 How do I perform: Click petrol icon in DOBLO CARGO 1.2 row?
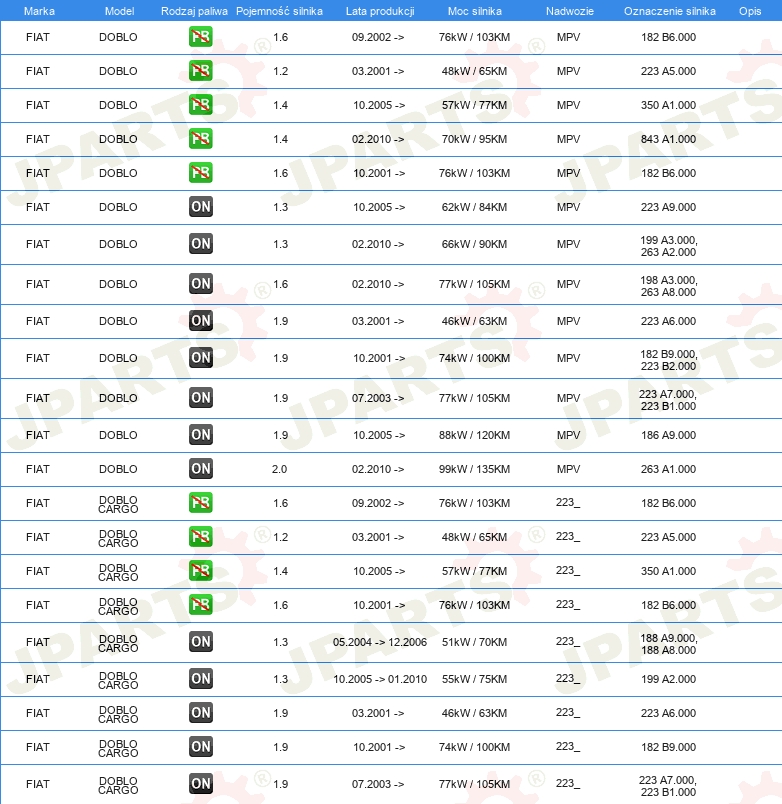(200, 537)
